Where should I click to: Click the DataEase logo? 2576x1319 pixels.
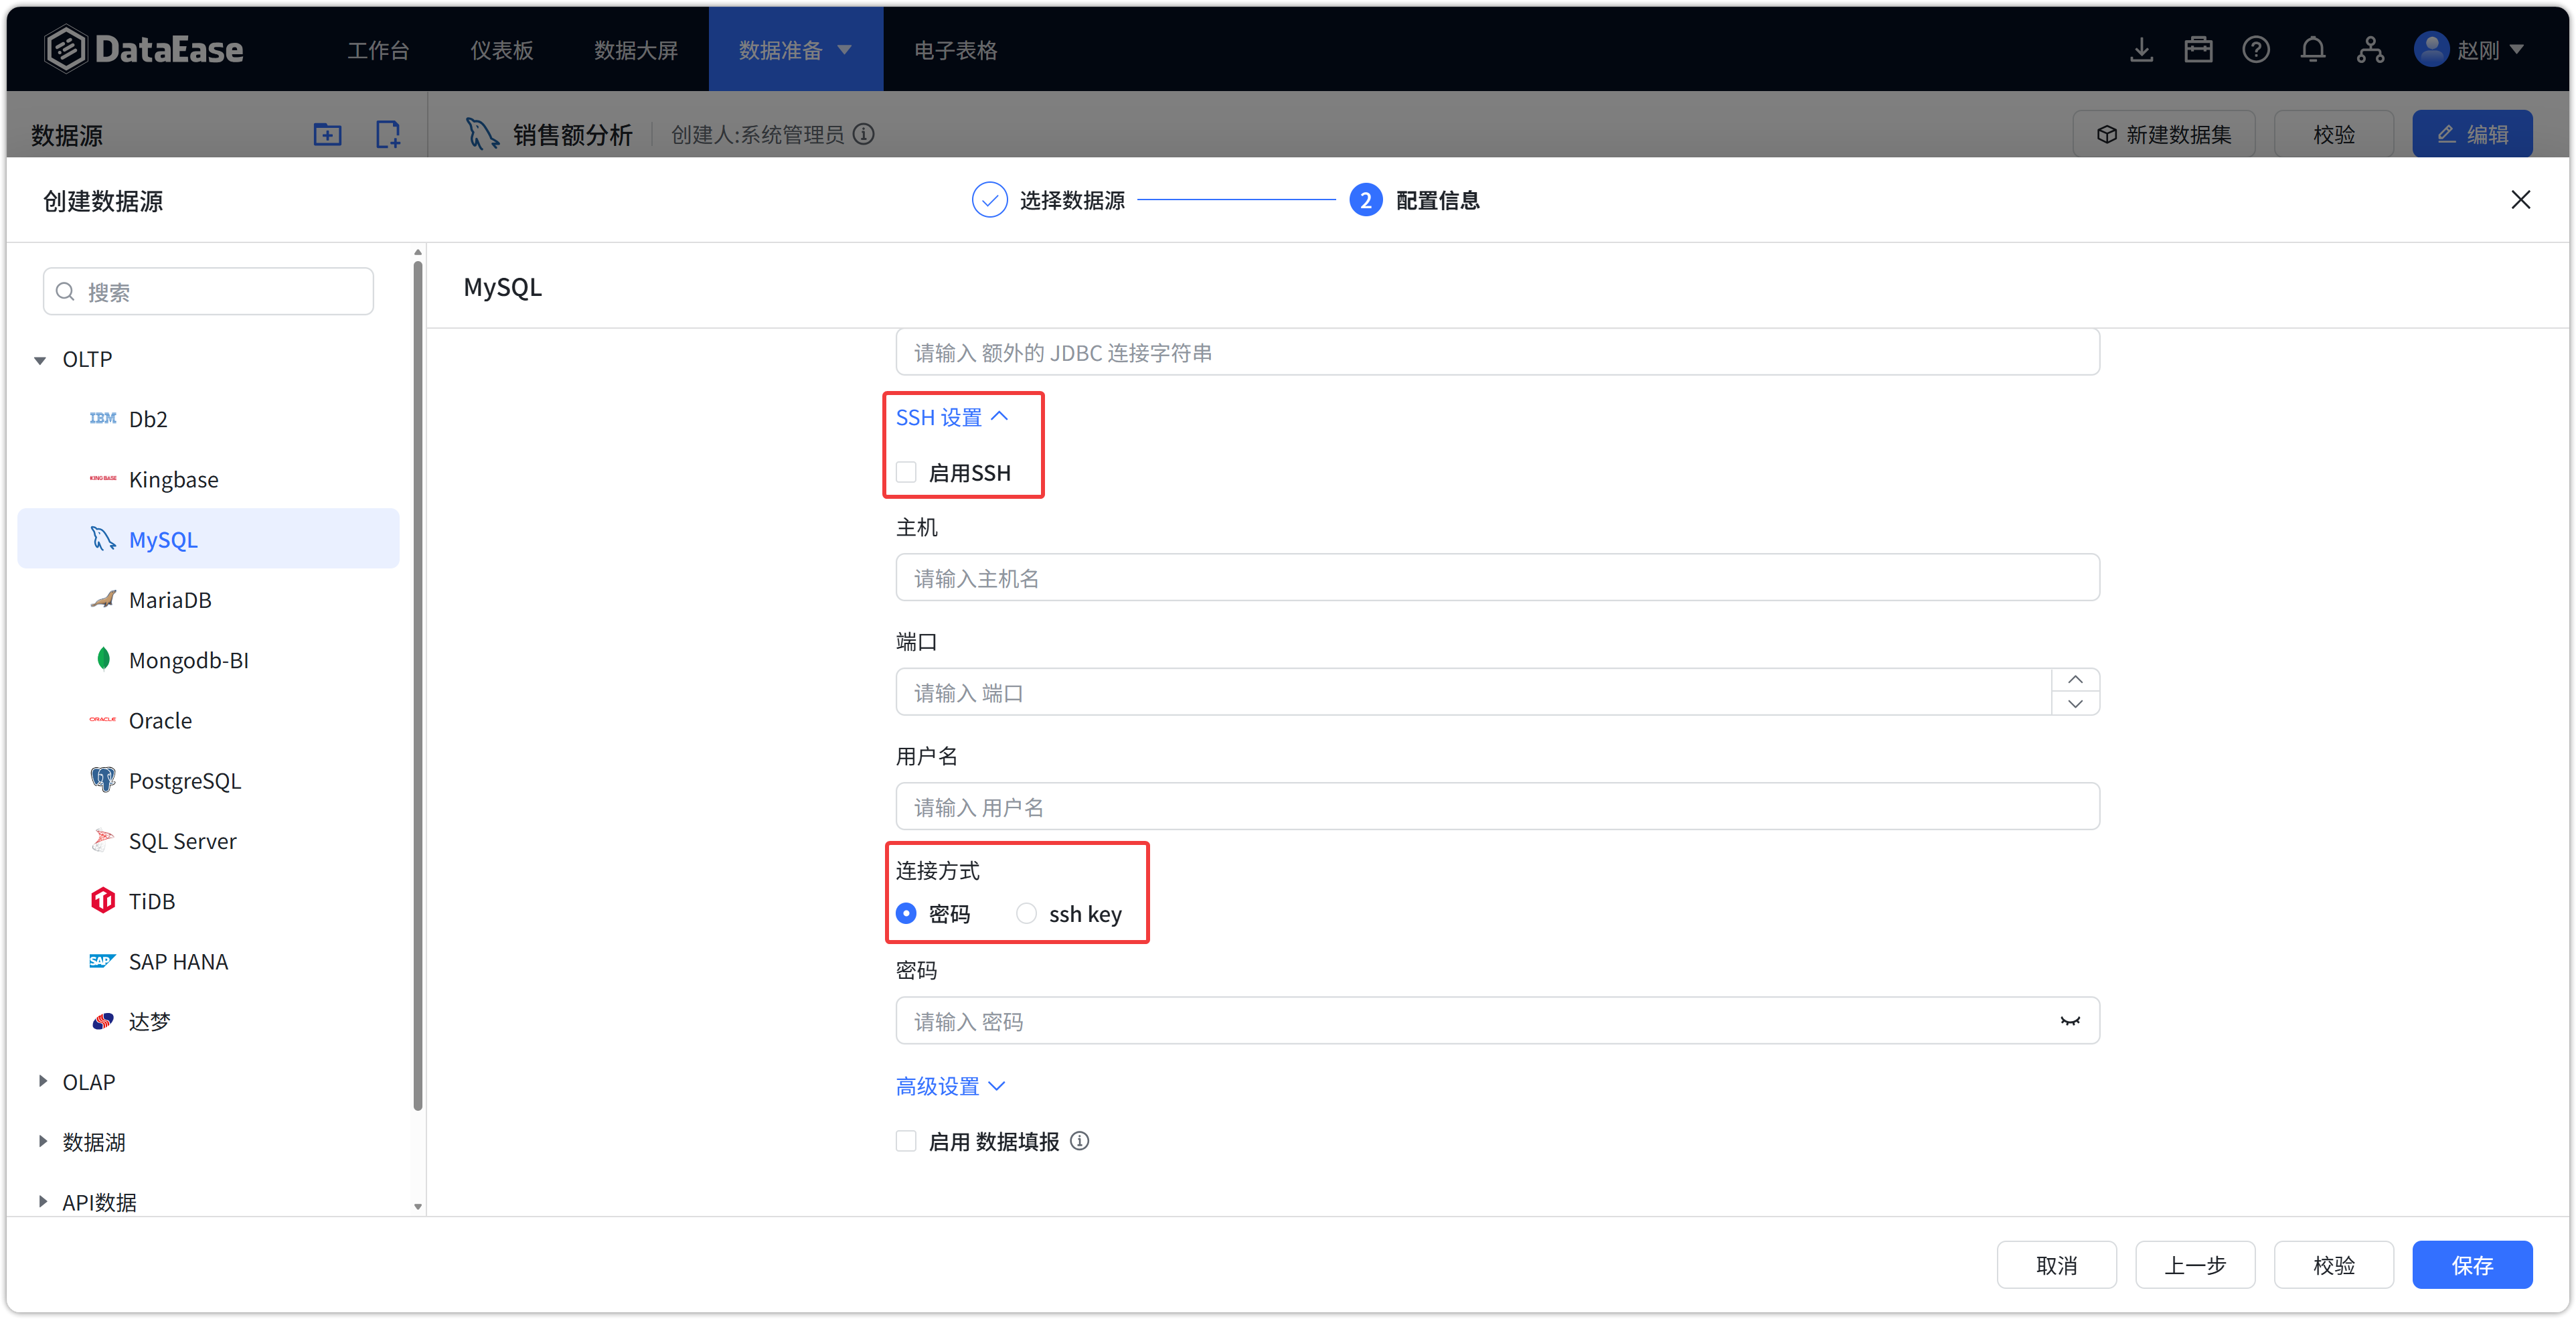144,49
